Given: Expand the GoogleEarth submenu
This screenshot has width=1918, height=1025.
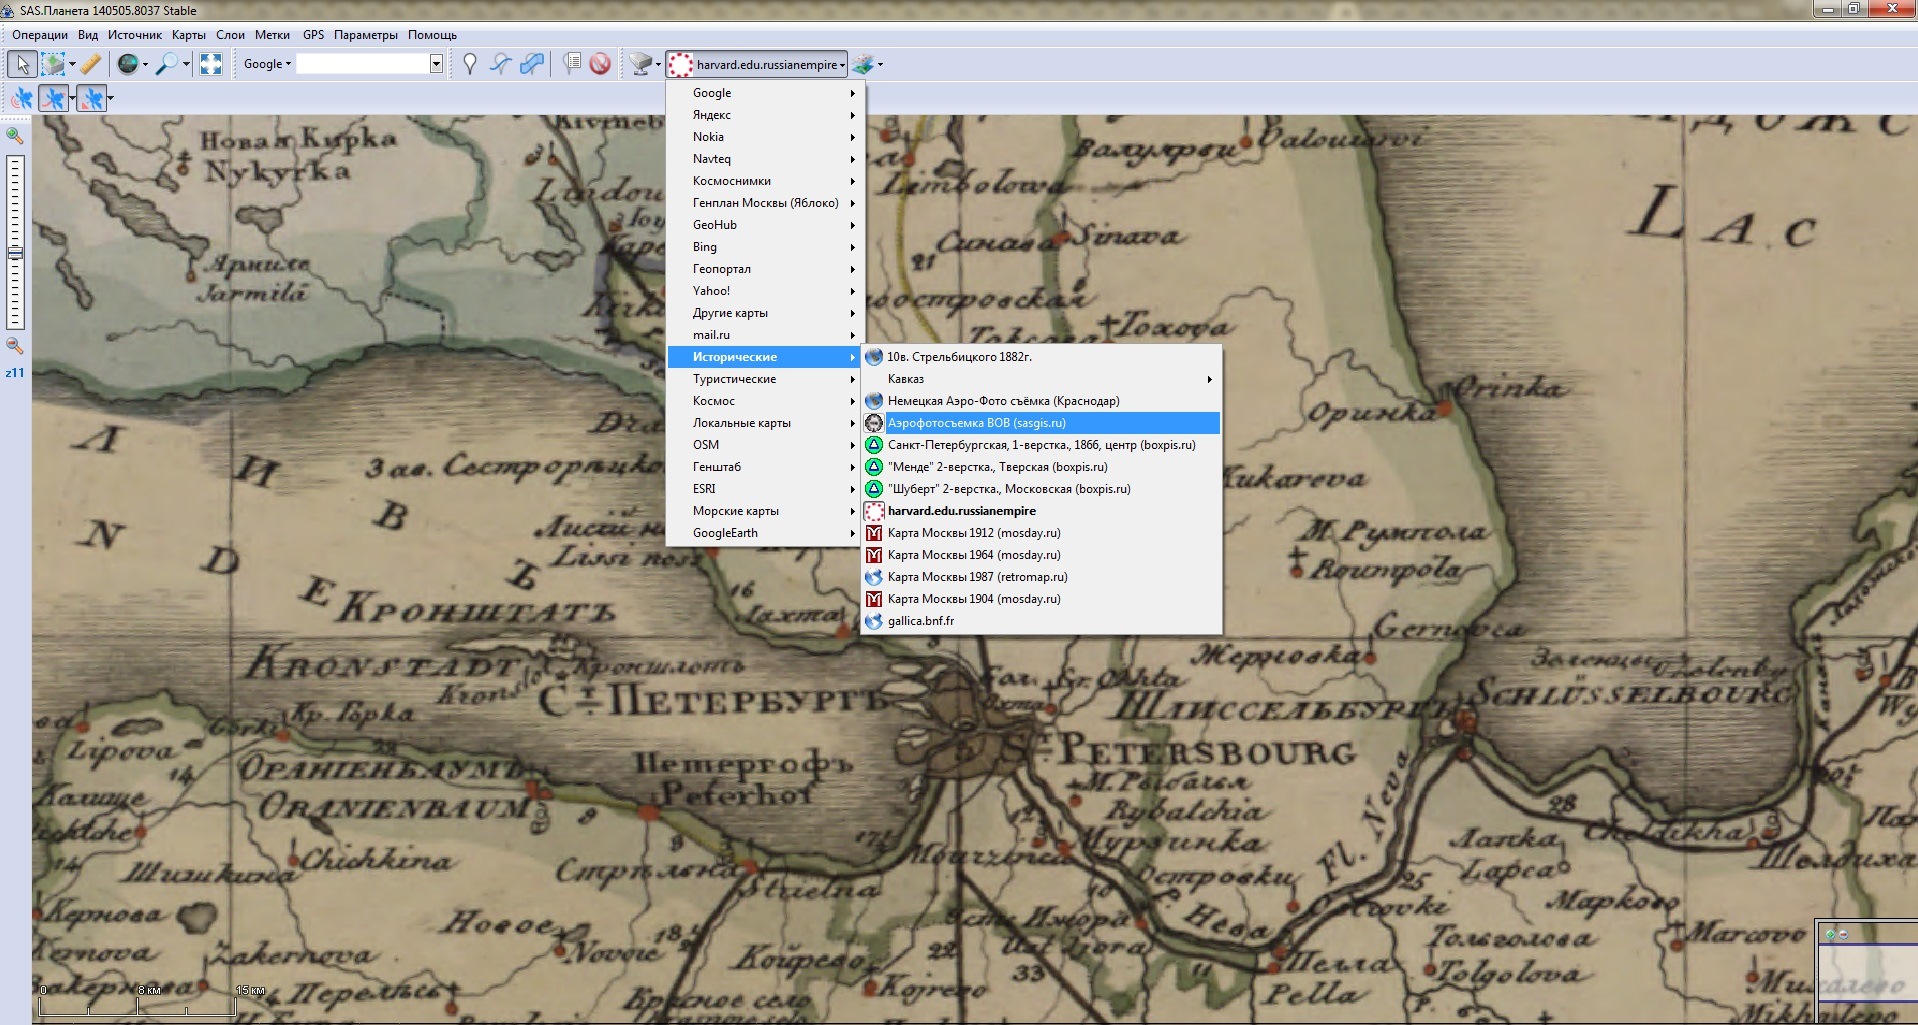Looking at the screenshot, I should tap(765, 533).
